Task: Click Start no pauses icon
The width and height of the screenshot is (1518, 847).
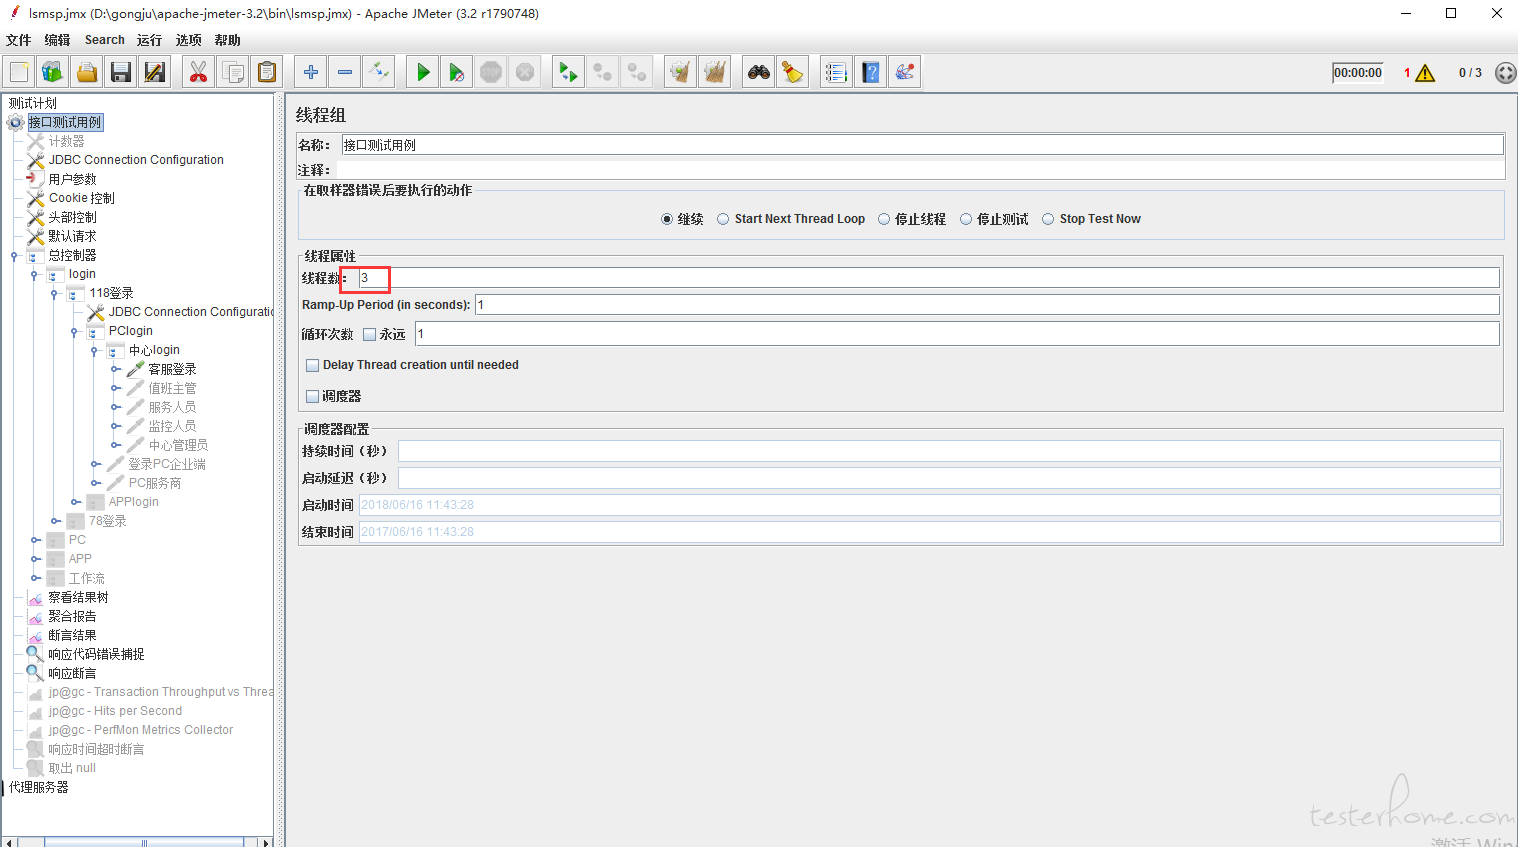Action: 457,72
